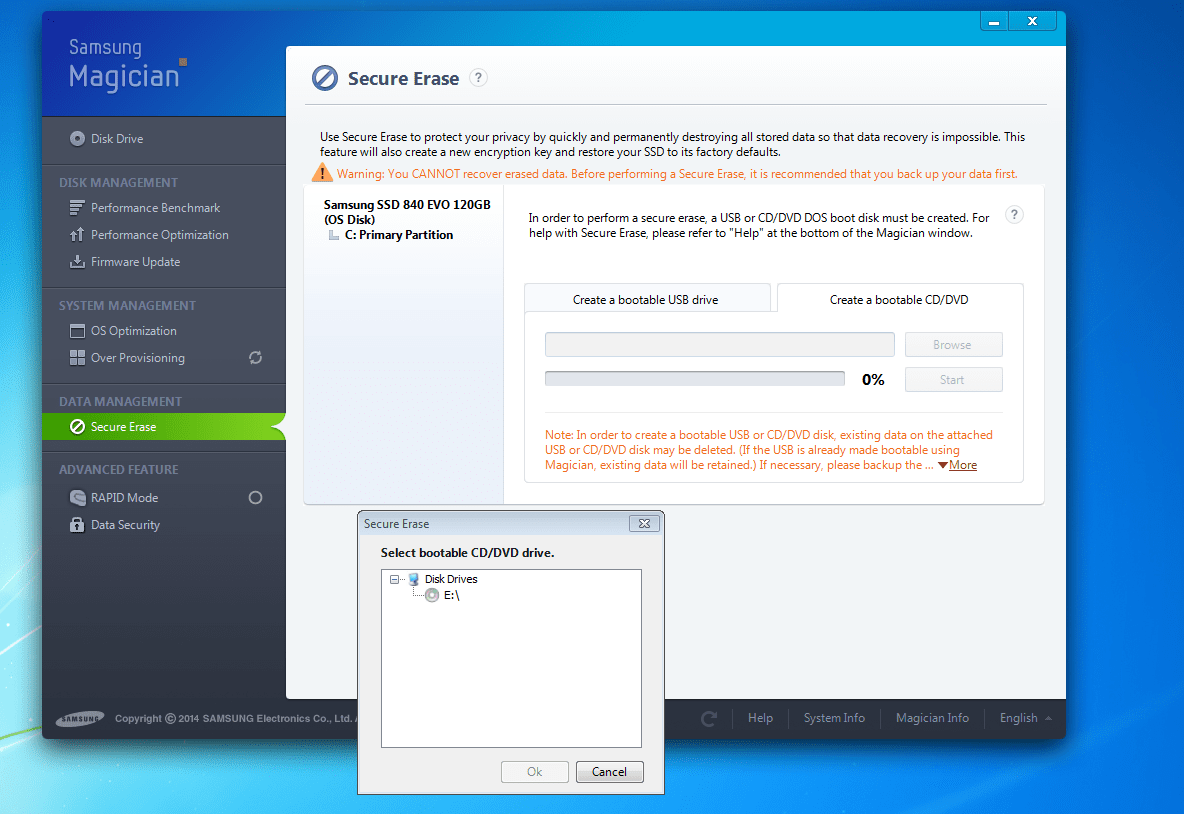Click the Start button
The height and width of the screenshot is (814, 1184).
tap(953, 380)
